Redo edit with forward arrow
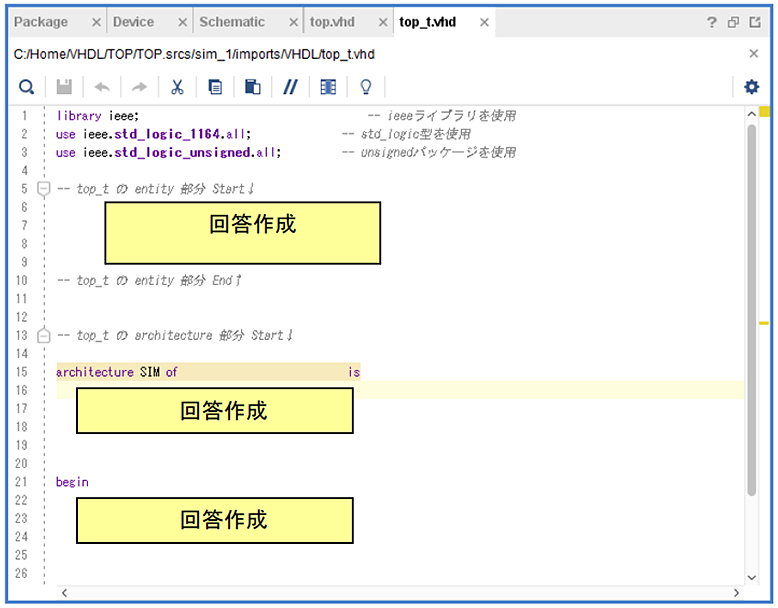 [139, 87]
